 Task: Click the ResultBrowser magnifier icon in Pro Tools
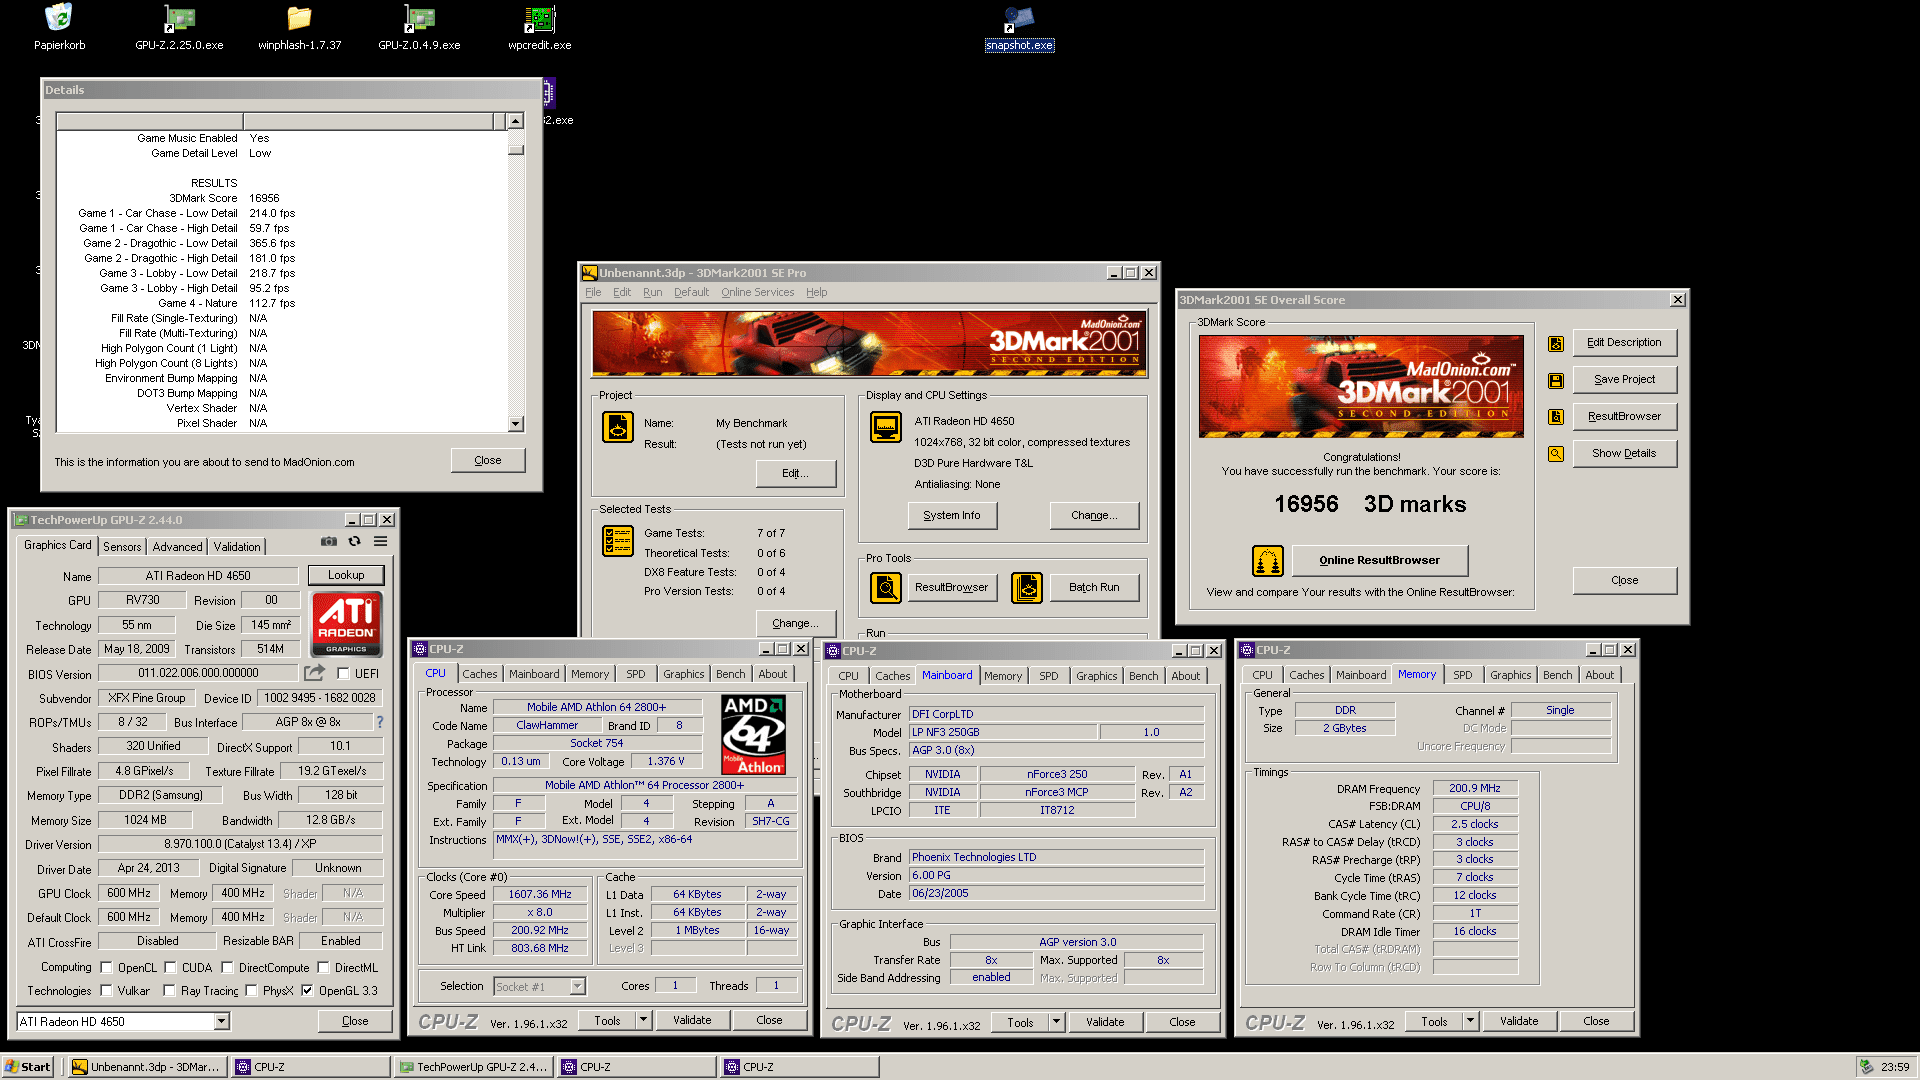coord(886,587)
